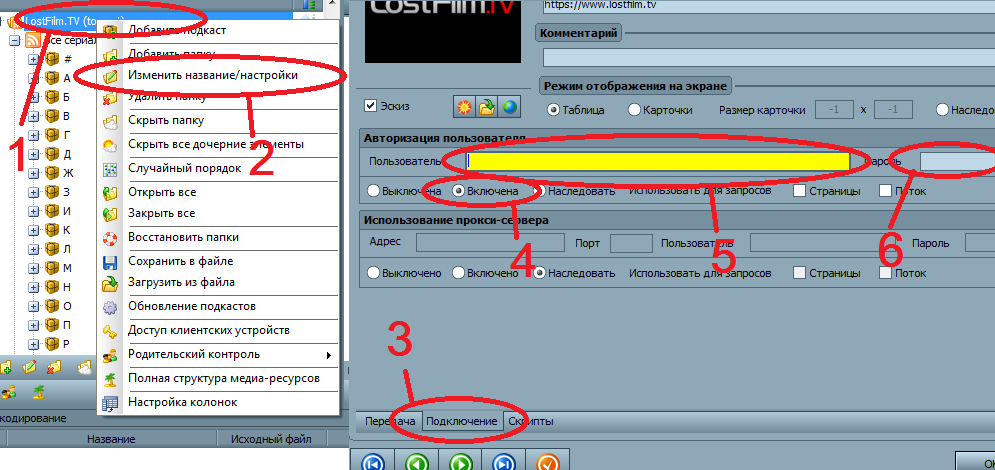Collapse the 'Все сериалы' RSS tree node
Image resolution: width=995 pixels, height=470 pixels.
[x=14, y=41]
